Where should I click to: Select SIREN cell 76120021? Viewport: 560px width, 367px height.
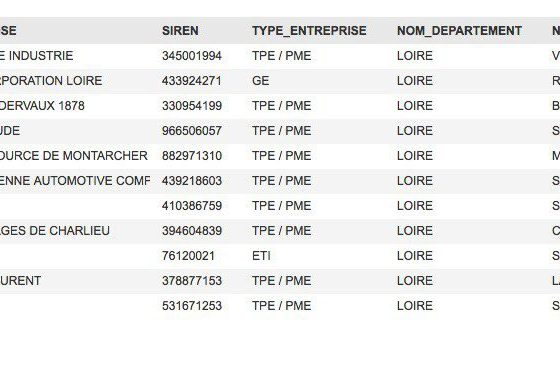click(x=188, y=256)
